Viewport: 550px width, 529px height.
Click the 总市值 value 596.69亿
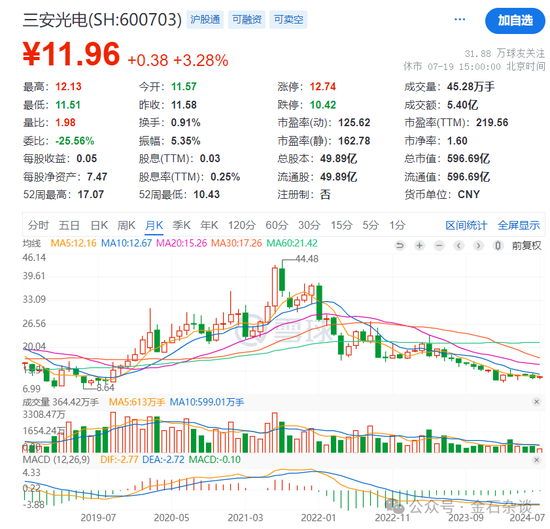(468, 159)
